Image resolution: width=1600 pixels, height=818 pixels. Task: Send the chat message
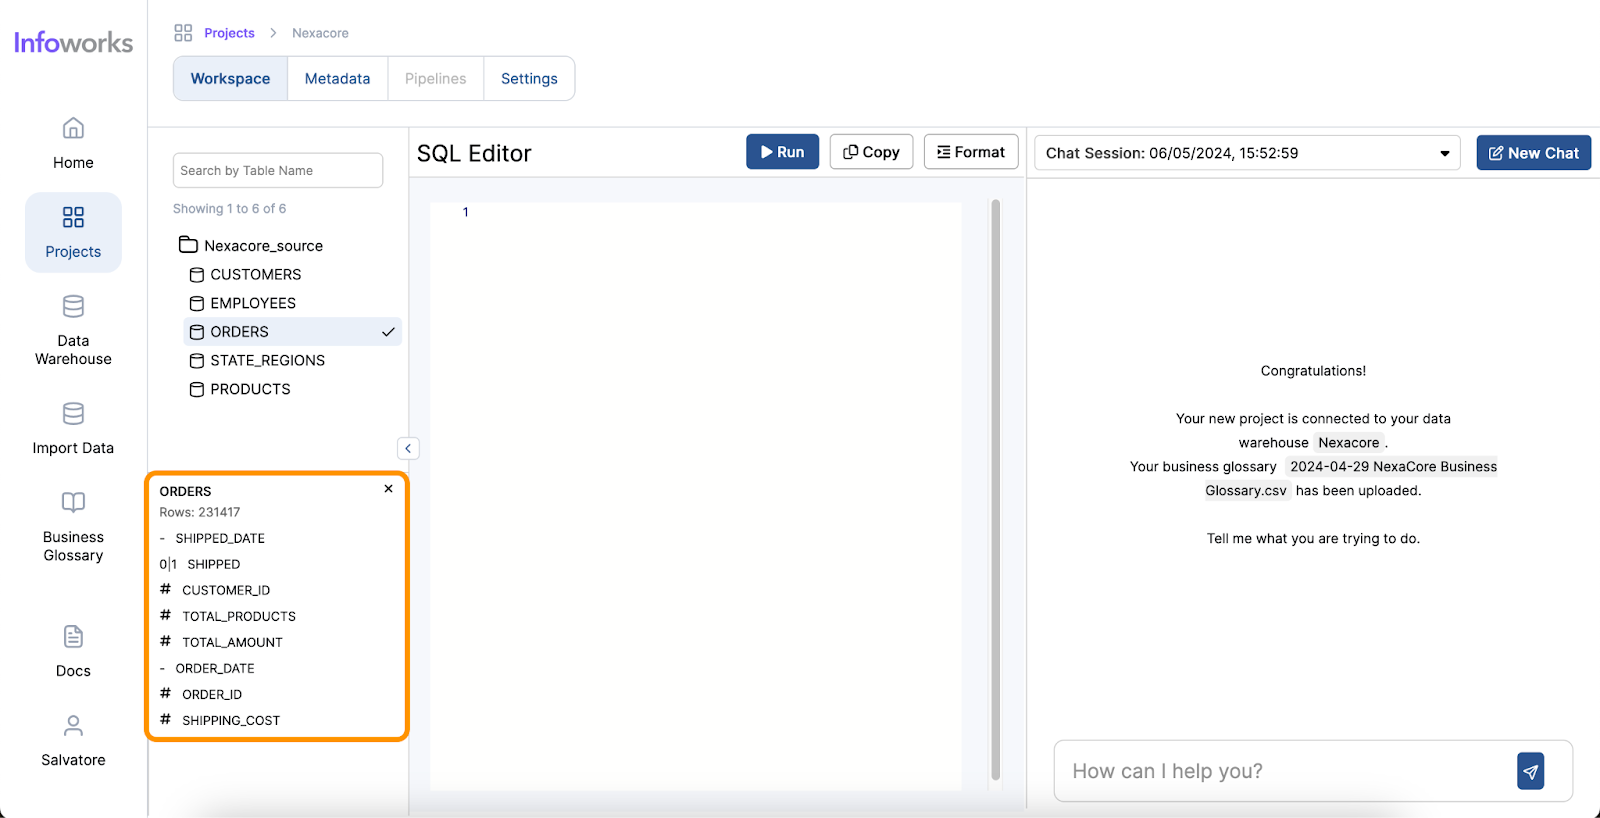[x=1530, y=771]
